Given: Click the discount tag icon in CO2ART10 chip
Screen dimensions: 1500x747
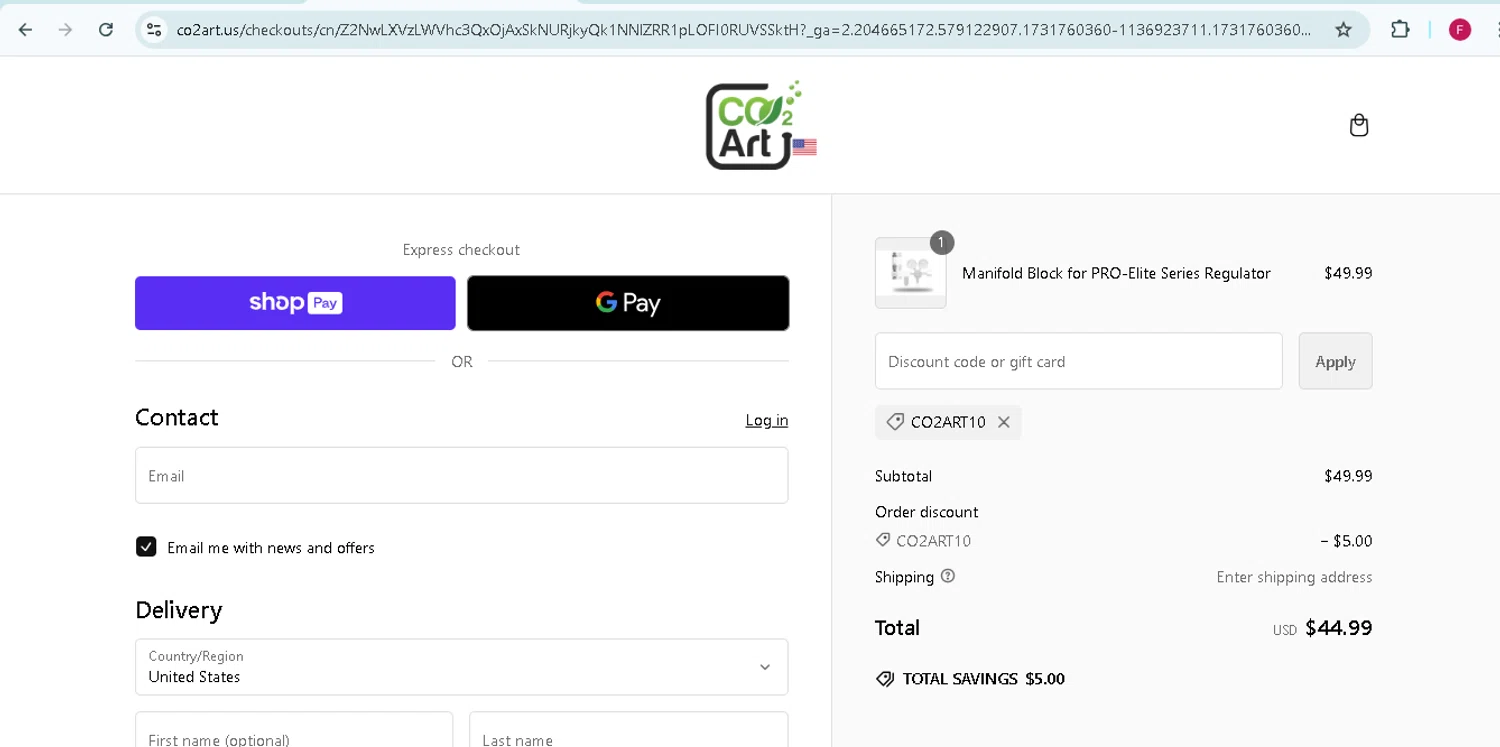Looking at the screenshot, I should [x=895, y=422].
